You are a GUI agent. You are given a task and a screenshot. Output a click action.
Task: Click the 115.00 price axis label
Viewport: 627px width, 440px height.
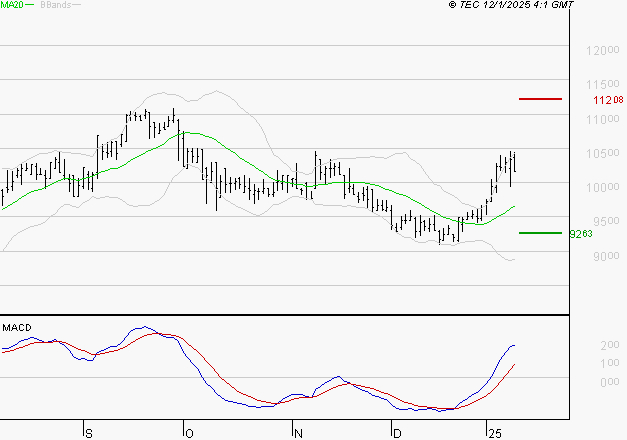[603, 84]
